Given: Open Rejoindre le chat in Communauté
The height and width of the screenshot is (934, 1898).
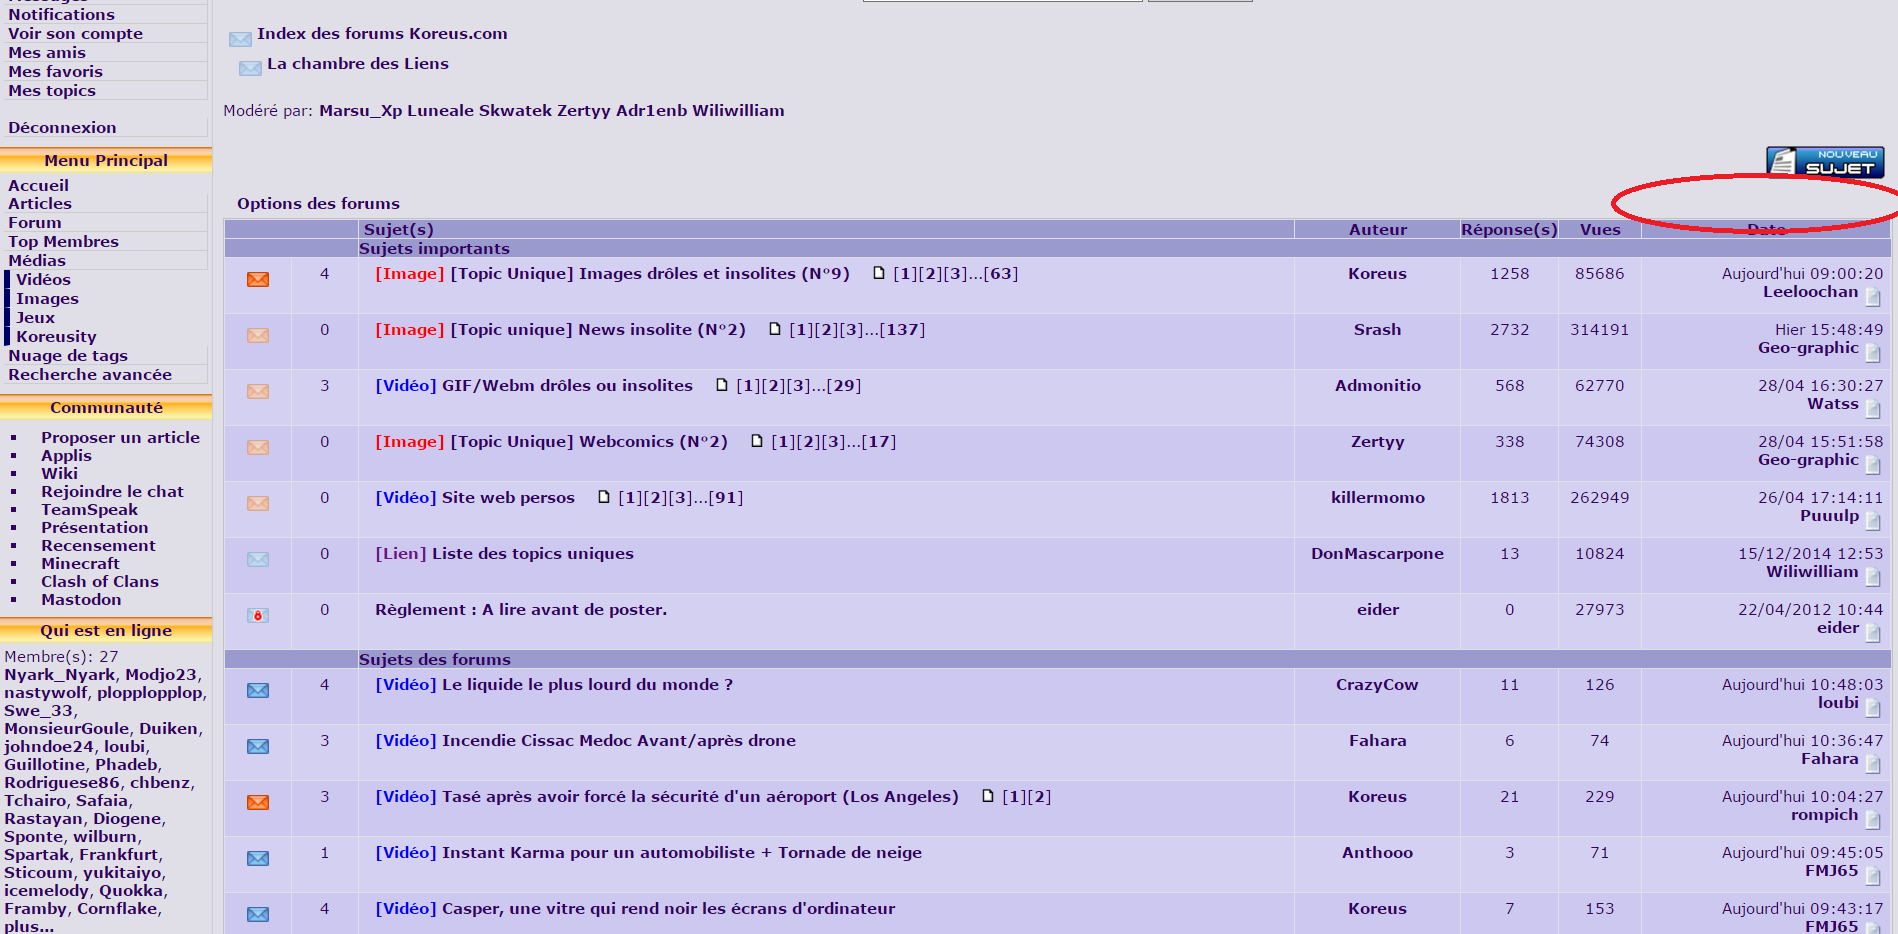Looking at the screenshot, I should (112, 492).
